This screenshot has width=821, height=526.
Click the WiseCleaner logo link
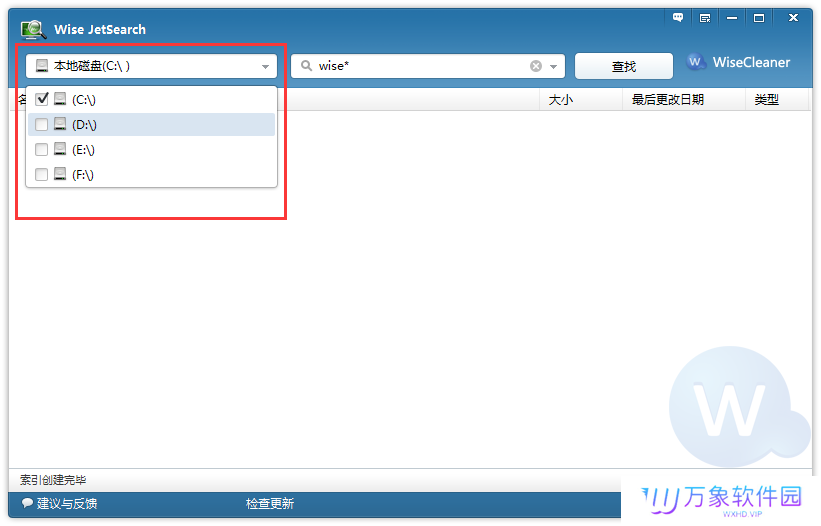point(738,62)
